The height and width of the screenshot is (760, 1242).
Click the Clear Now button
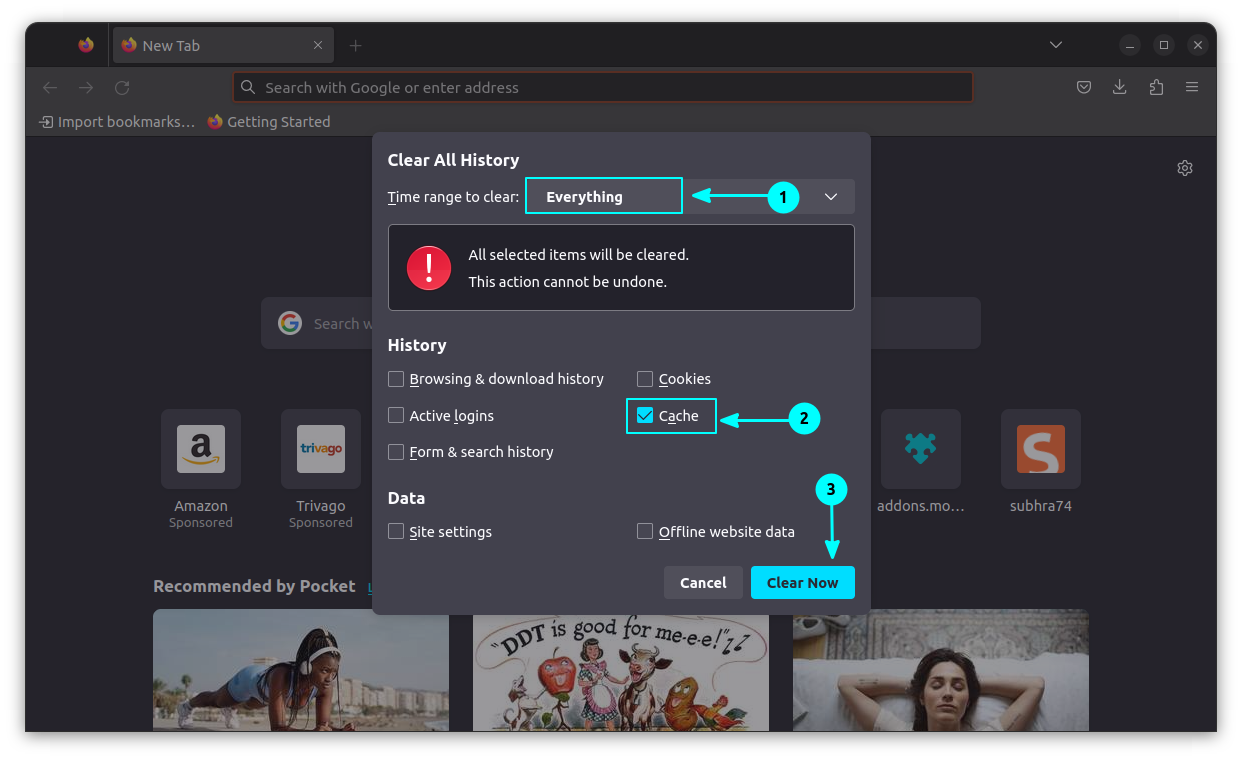click(x=802, y=582)
